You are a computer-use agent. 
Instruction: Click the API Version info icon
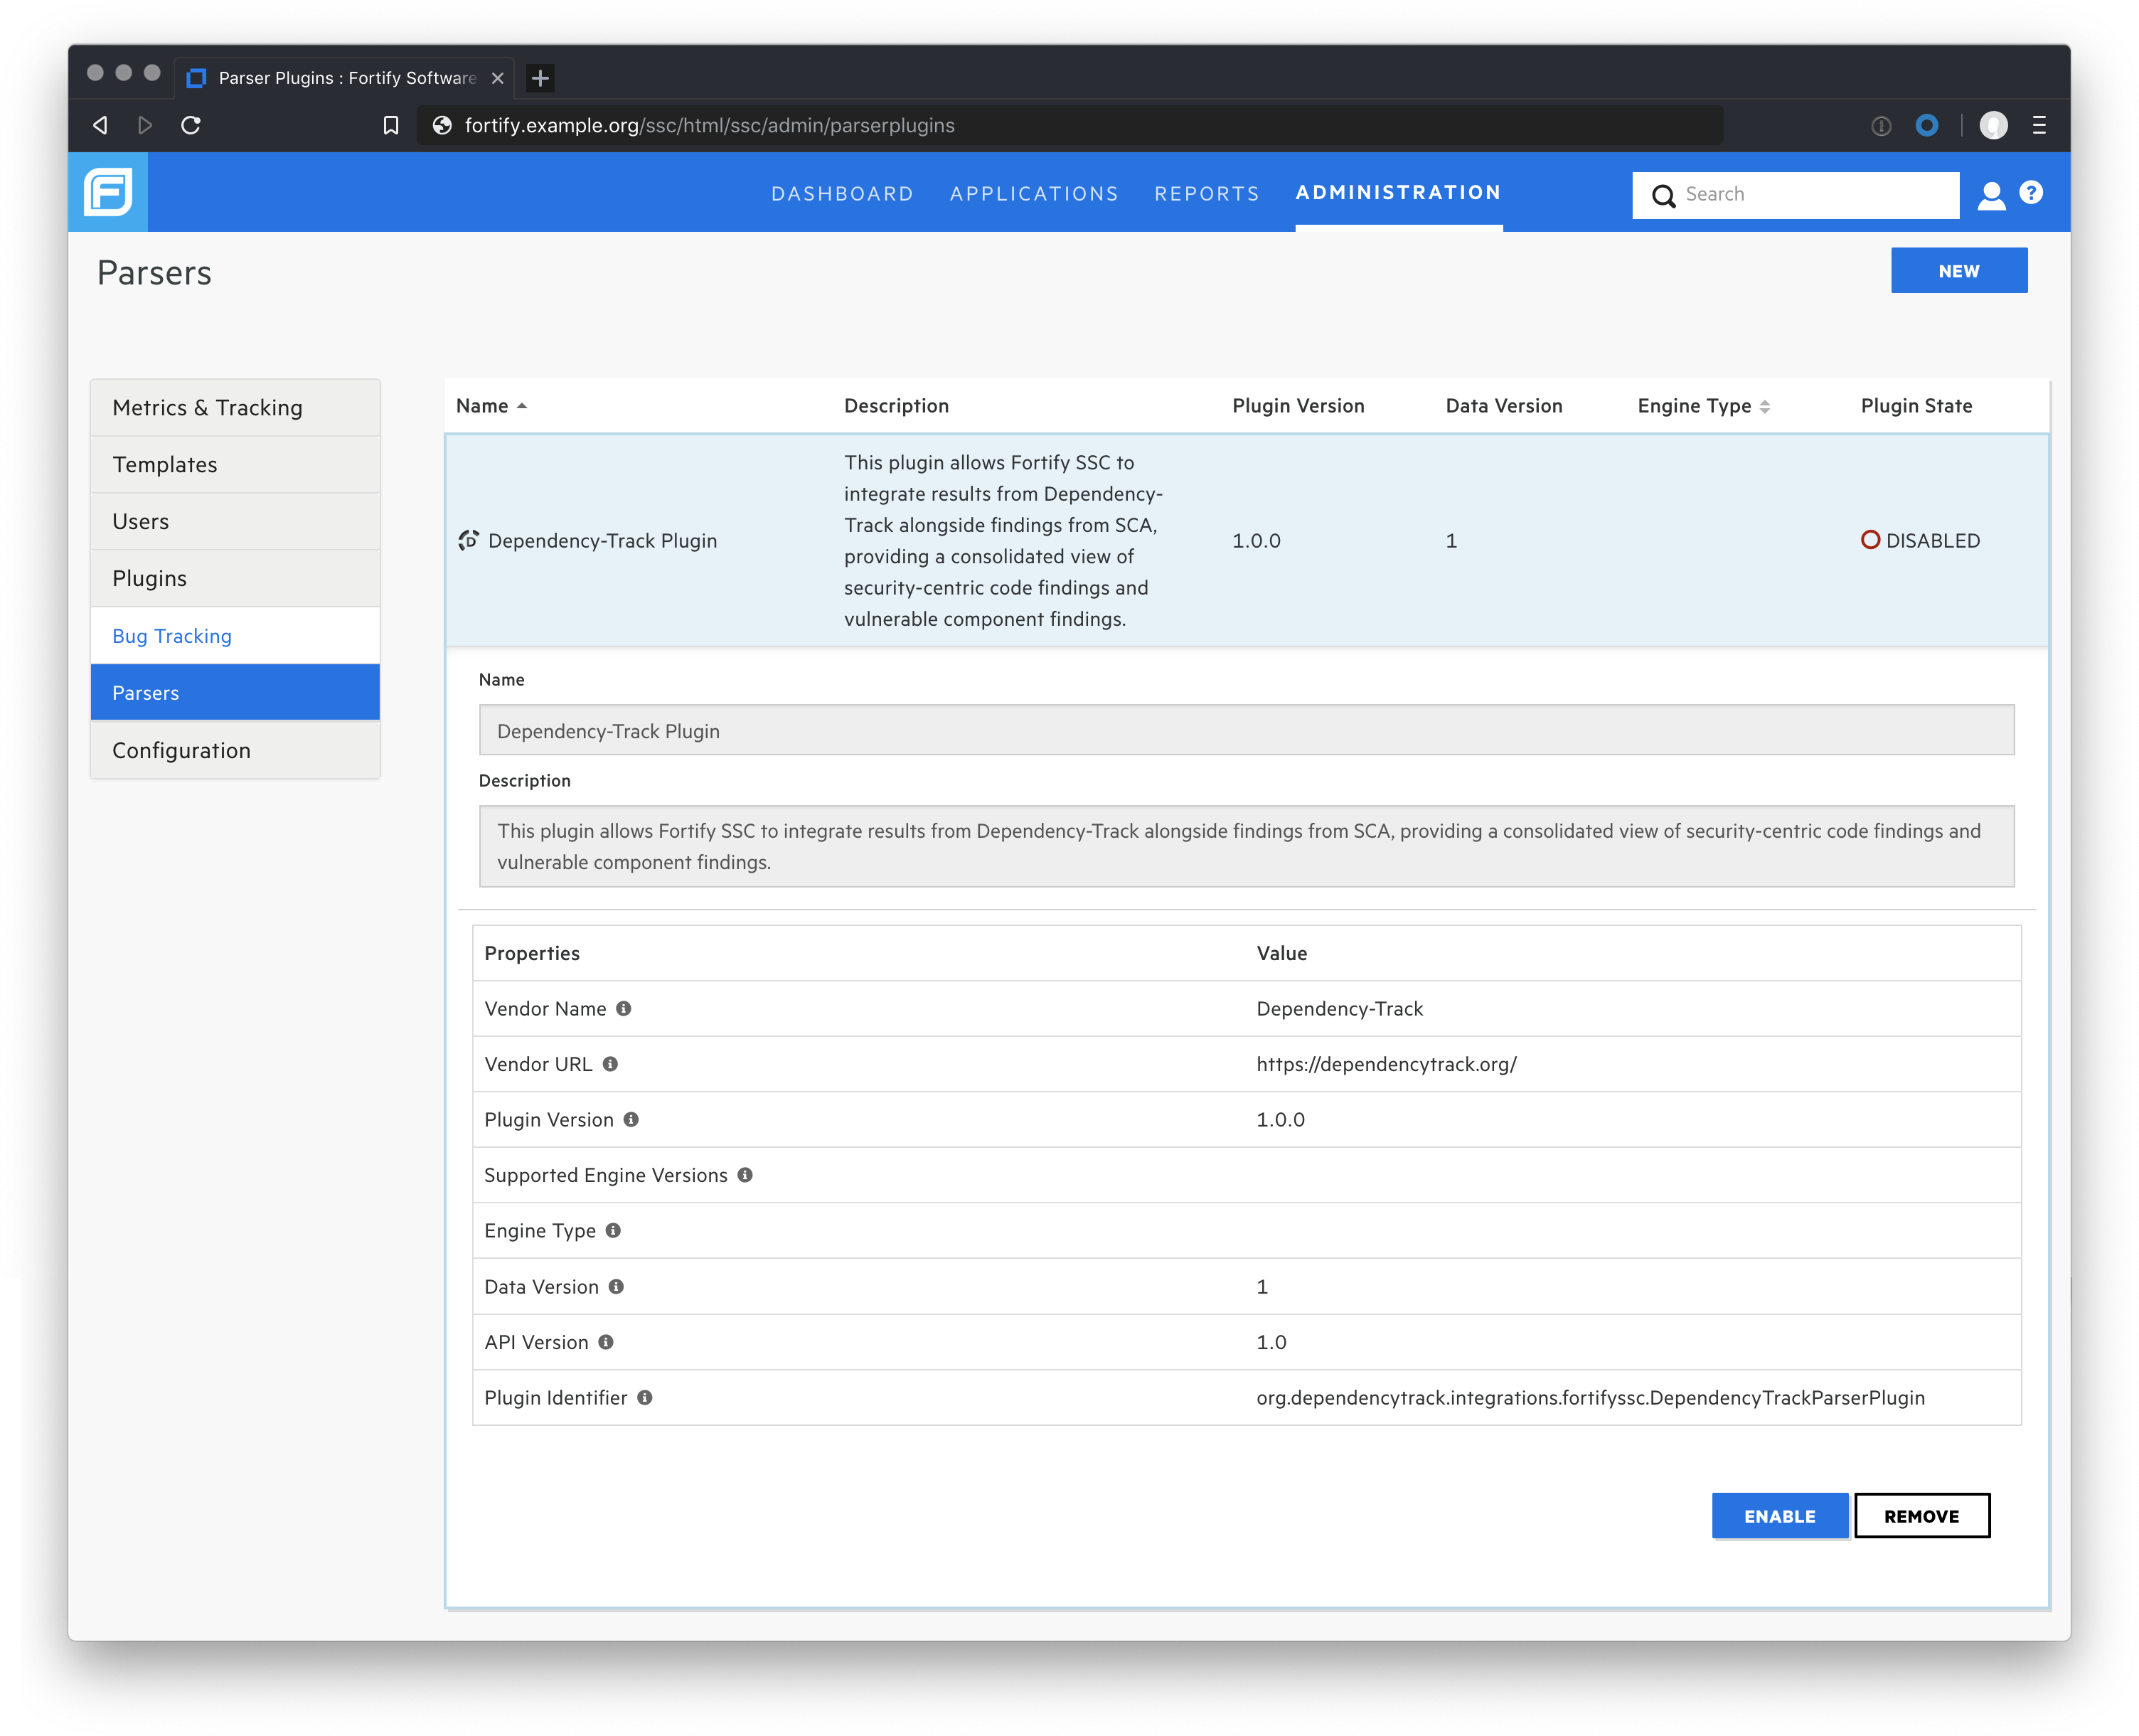(x=606, y=1342)
